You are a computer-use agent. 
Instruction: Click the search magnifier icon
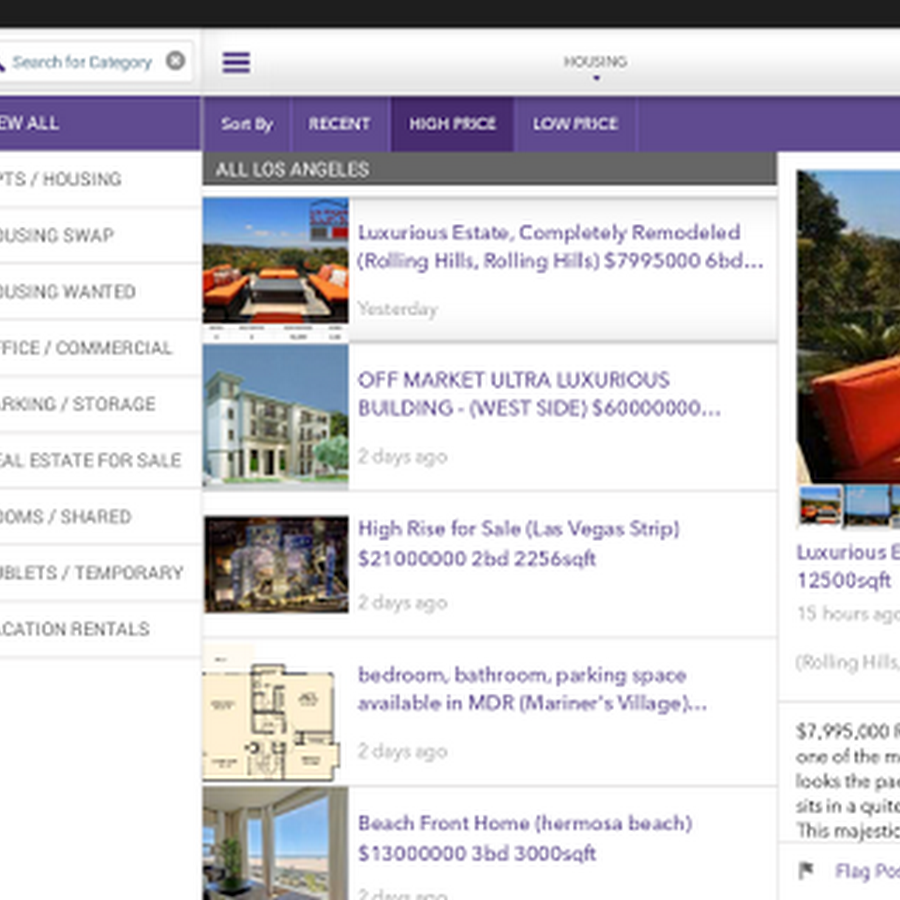(3, 62)
